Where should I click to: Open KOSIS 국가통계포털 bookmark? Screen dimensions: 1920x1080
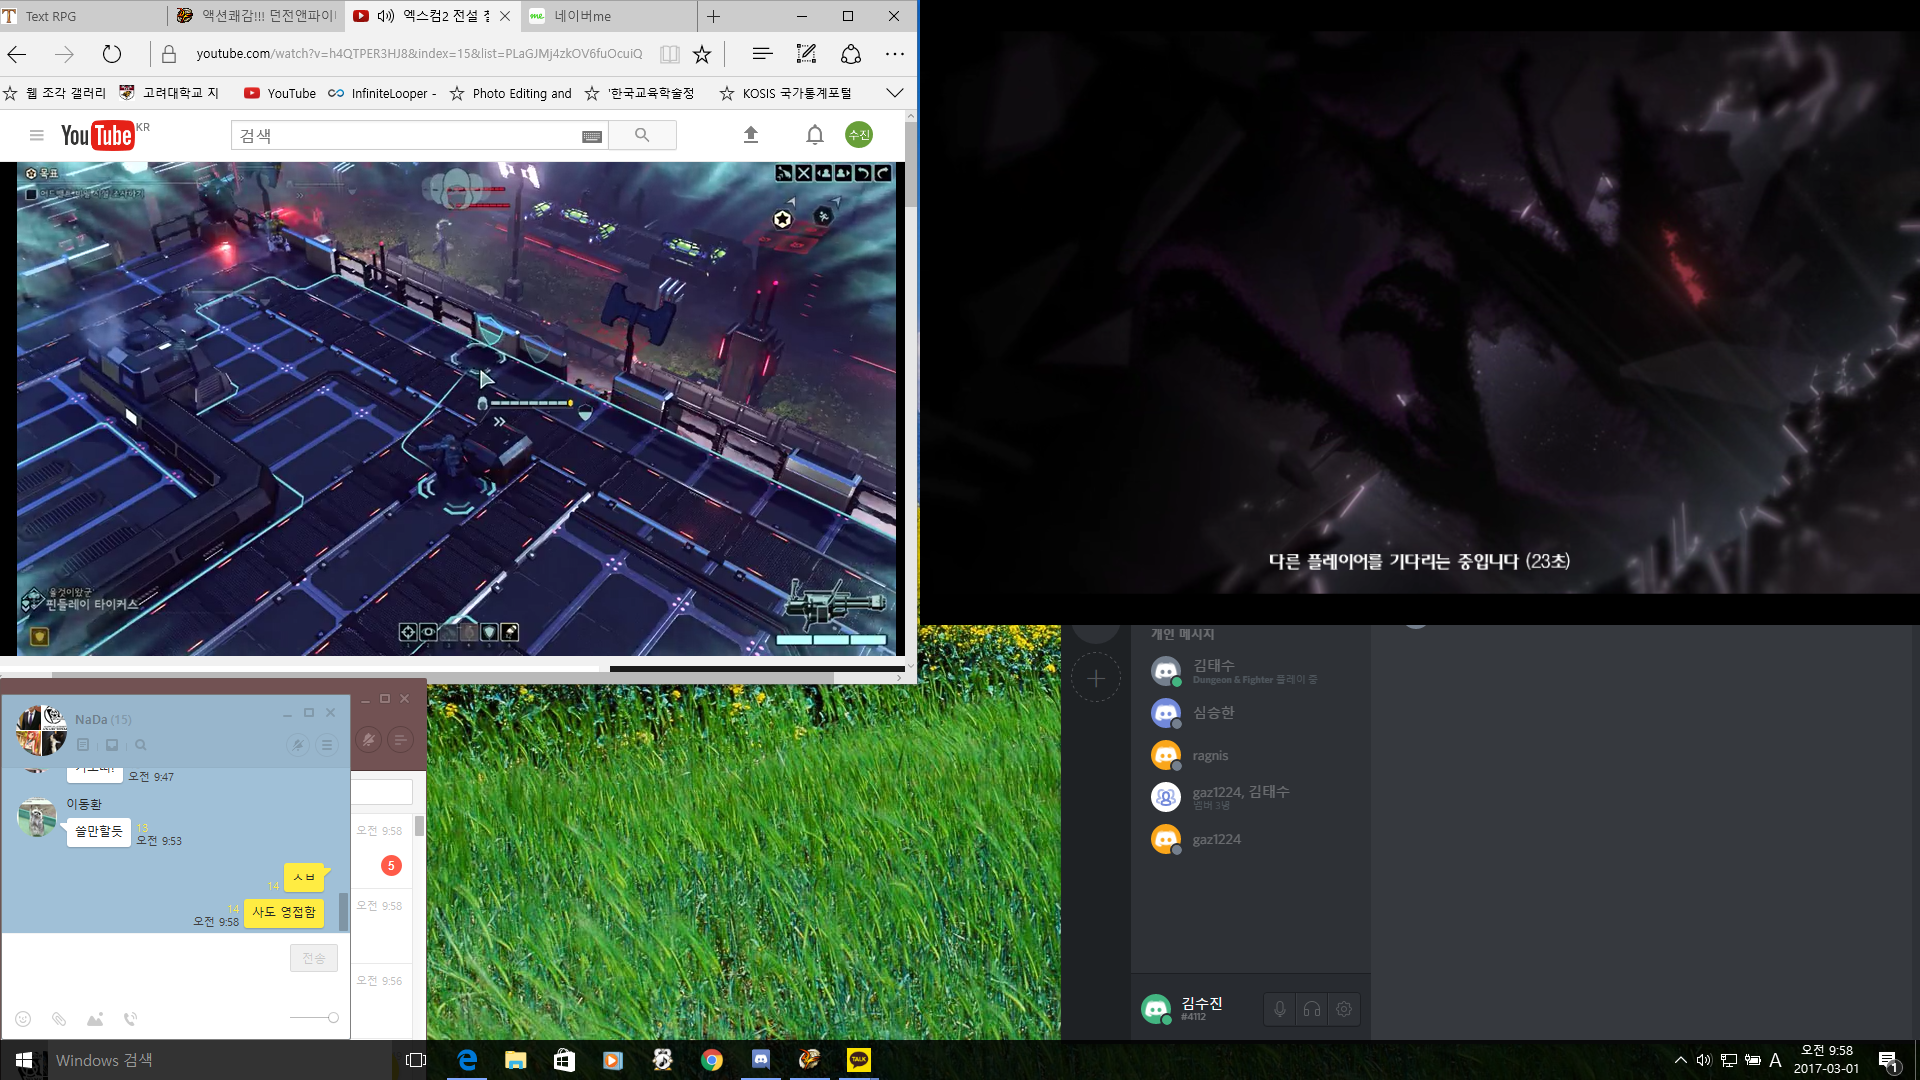[x=785, y=93]
